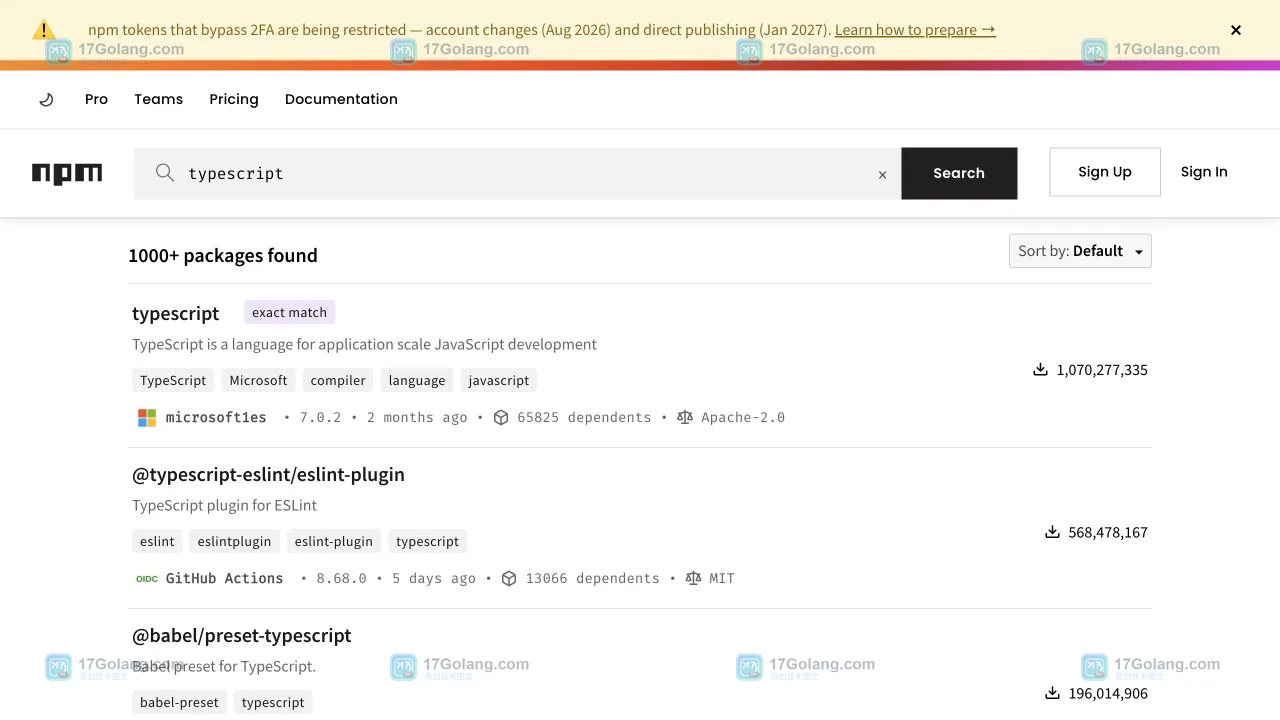This screenshot has width=1280, height=720.
Task: Click the Apache-2.0 license scale icon
Action: coord(685,418)
